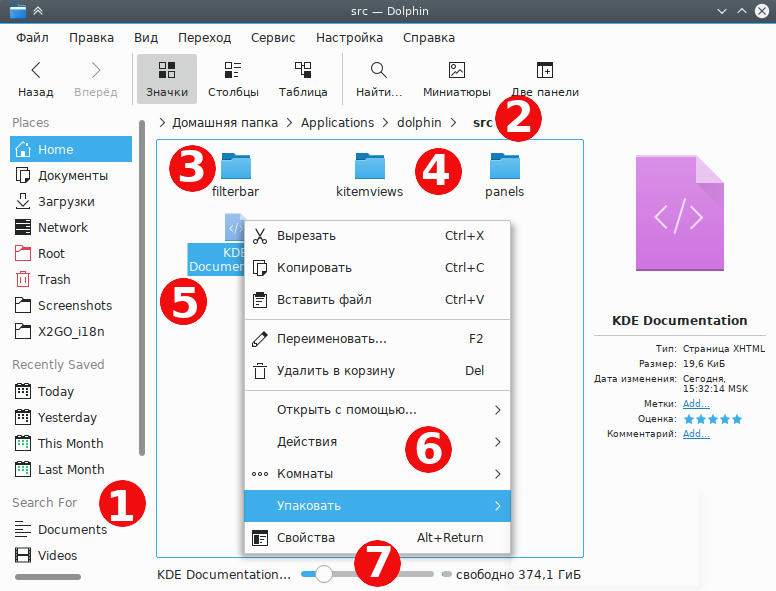Click Add link next to Комментарий
The height and width of the screenshot is (591, 776).
(x=696, y=434)
